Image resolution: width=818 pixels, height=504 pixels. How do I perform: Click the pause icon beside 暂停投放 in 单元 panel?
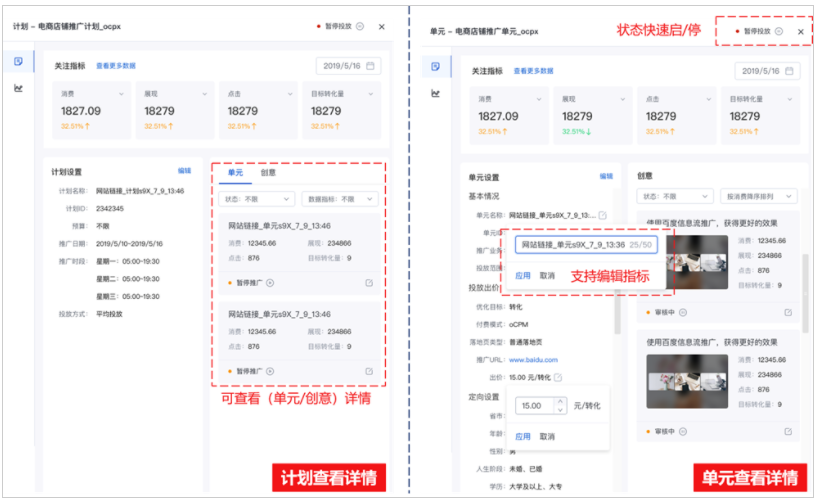tap(779, 31)
